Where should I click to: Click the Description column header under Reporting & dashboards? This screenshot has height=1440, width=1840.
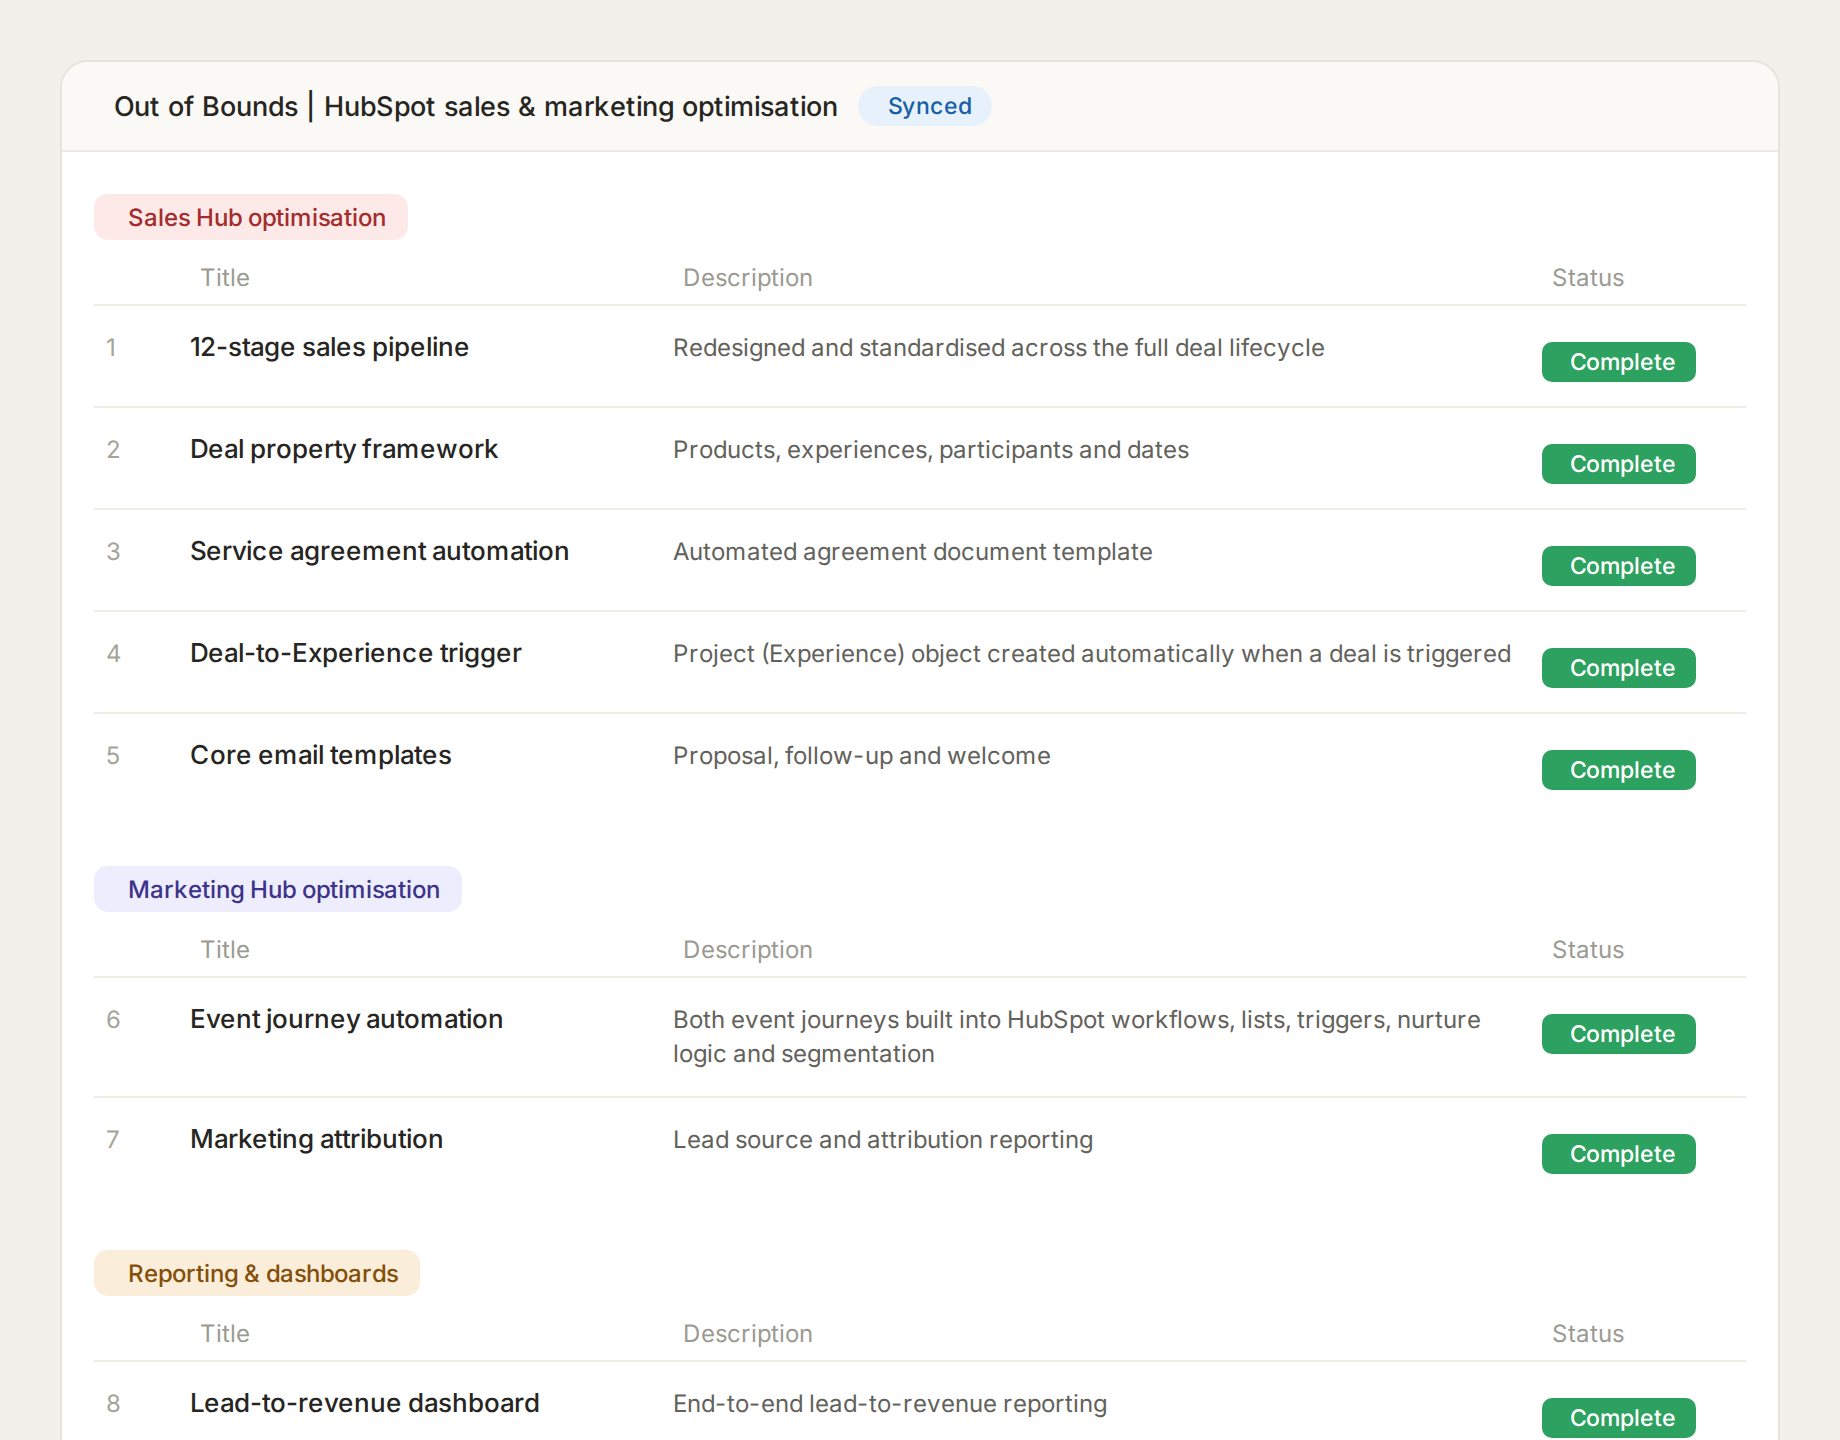pyautogui.click(x=748, y=1334)
